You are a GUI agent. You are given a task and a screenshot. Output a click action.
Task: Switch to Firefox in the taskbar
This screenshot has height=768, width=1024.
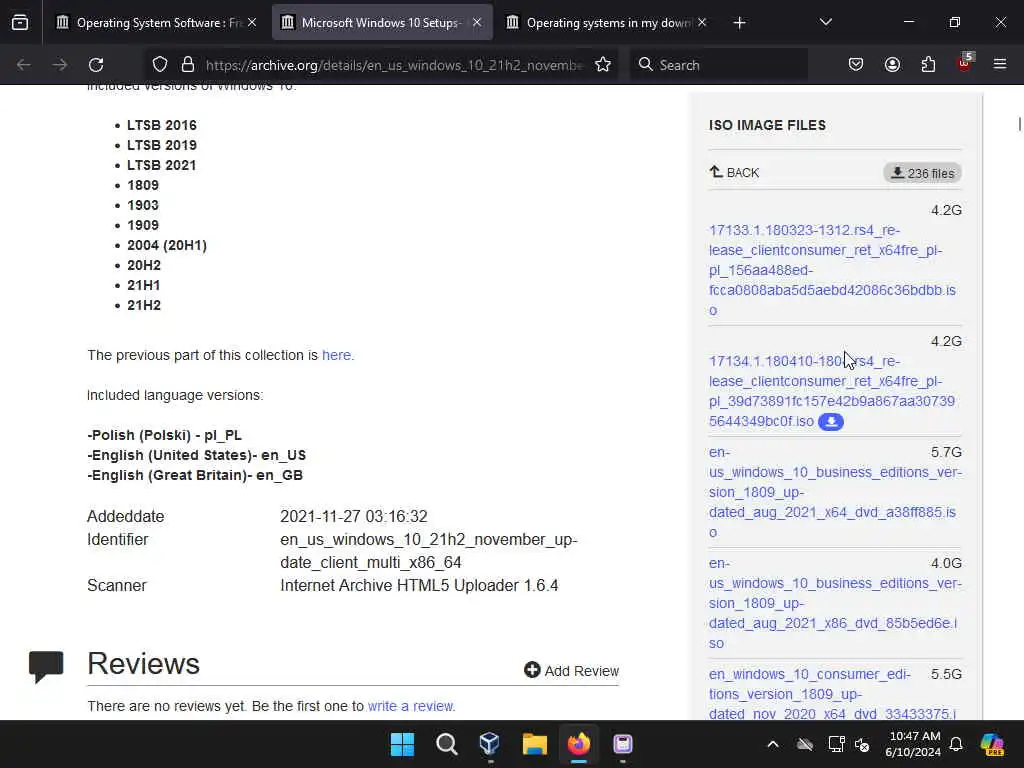coord(579,744)
